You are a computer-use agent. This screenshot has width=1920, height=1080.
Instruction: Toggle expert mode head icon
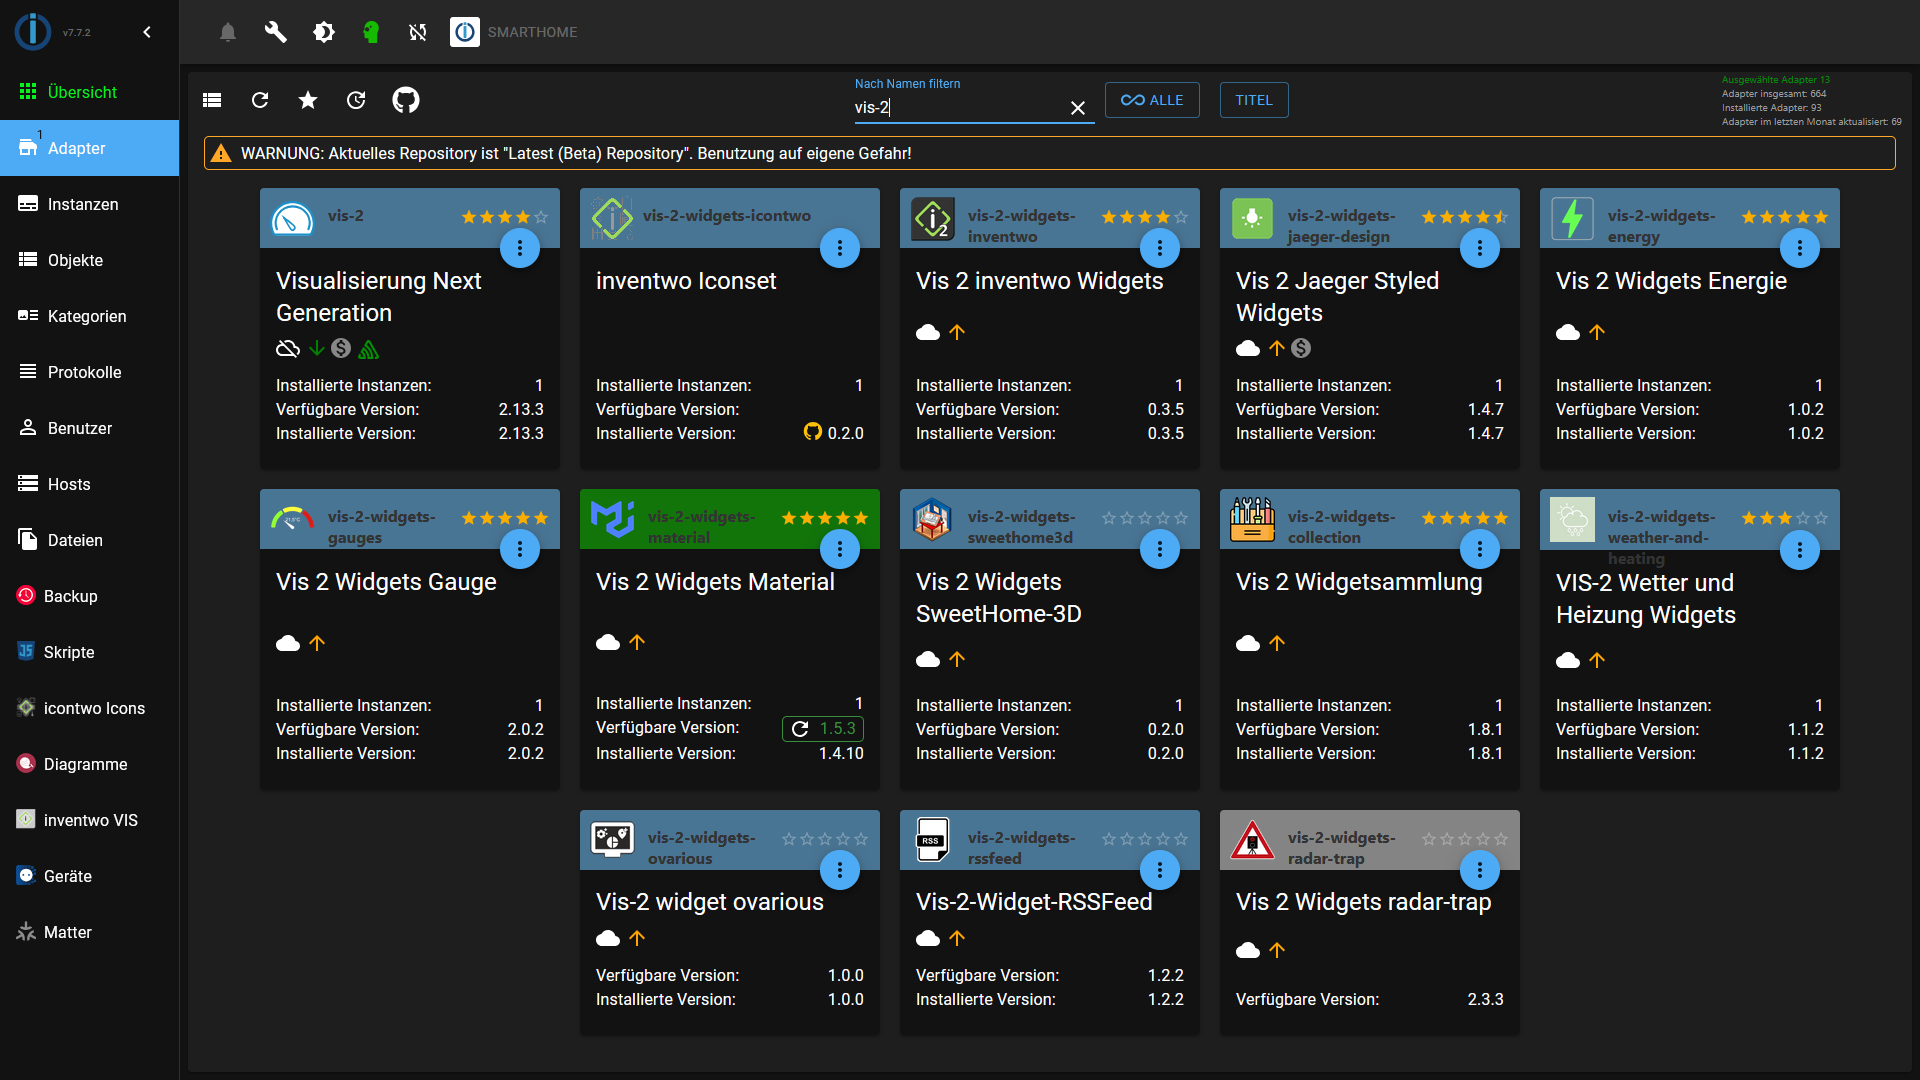[x=371, y=32]
